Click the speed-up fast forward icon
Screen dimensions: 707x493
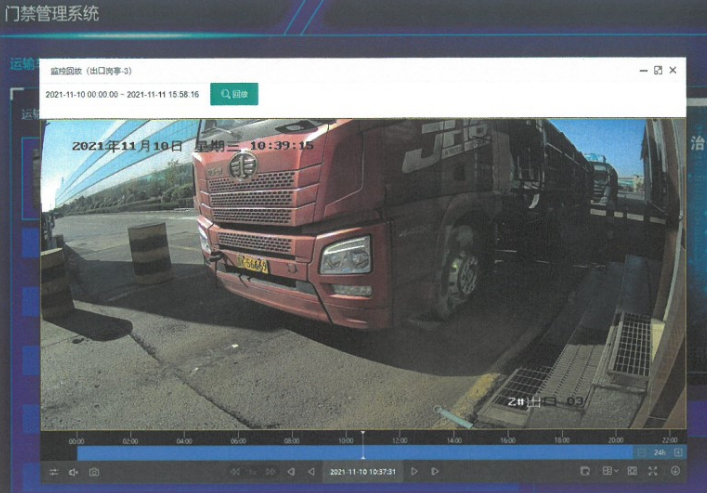pyautogui.click(x=271, y=472)
